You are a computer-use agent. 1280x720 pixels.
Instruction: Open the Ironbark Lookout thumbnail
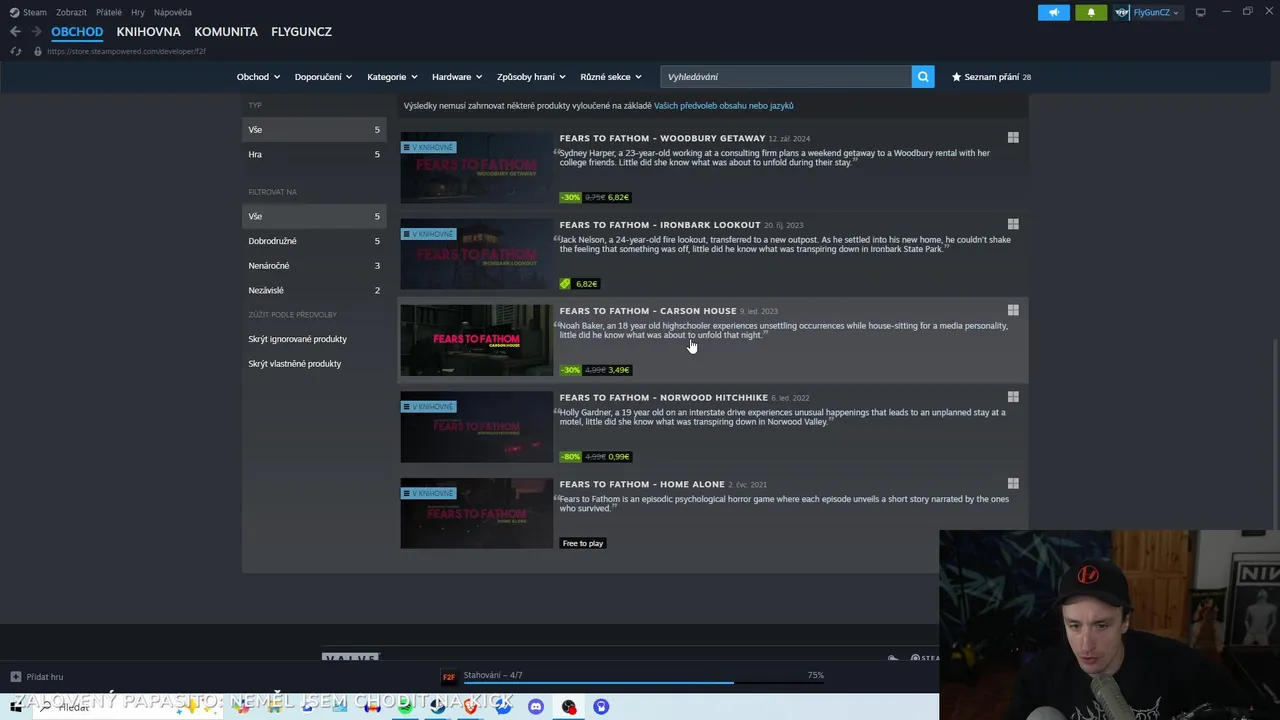[x=476, y=254]
